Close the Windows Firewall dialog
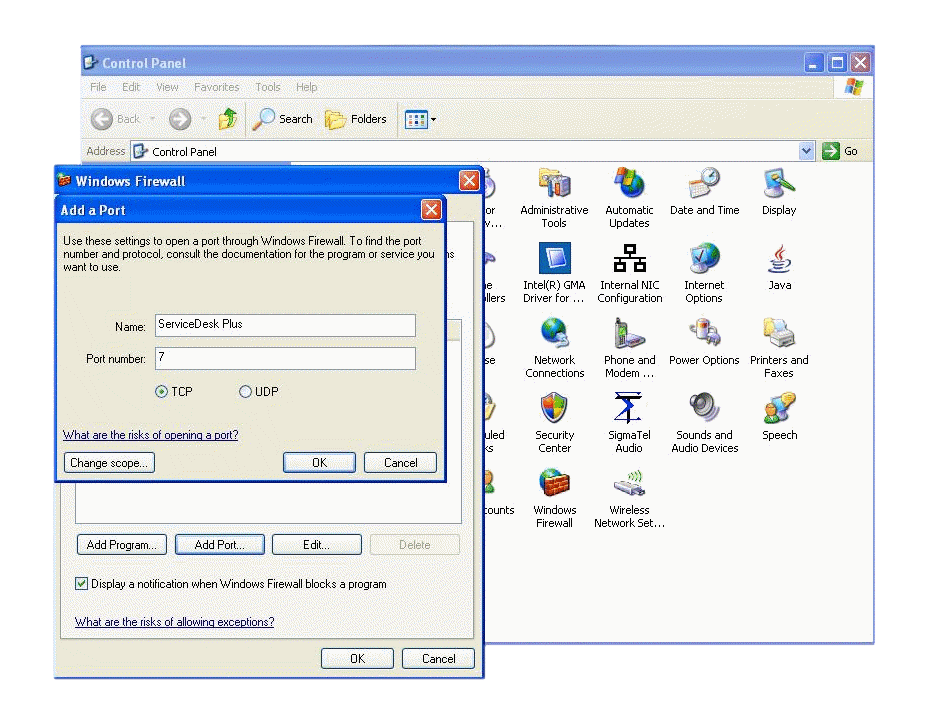Screen dimensions: 940x712 coord(469,180)
